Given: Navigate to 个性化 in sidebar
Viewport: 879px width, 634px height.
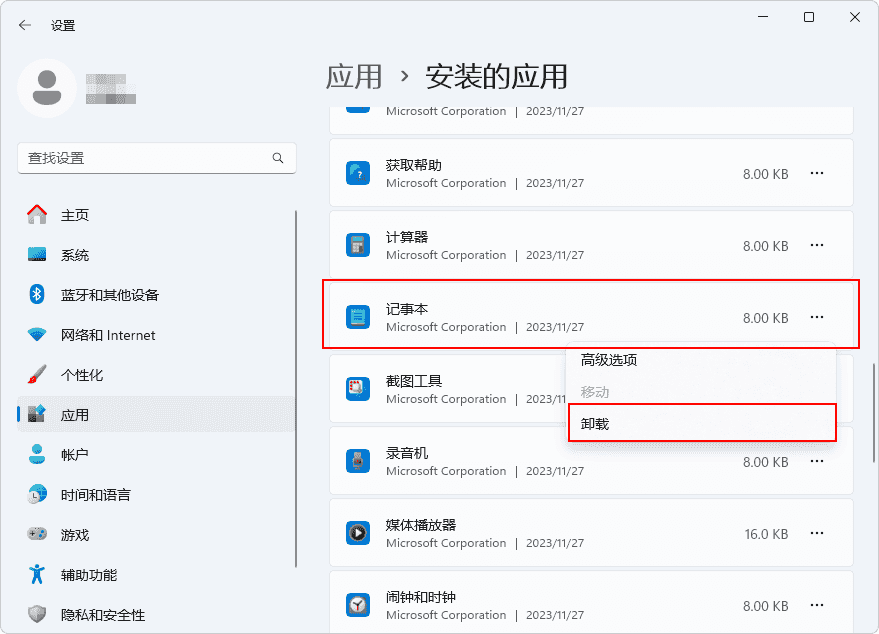Looking at the screenshot, I should tap(82, 375).
